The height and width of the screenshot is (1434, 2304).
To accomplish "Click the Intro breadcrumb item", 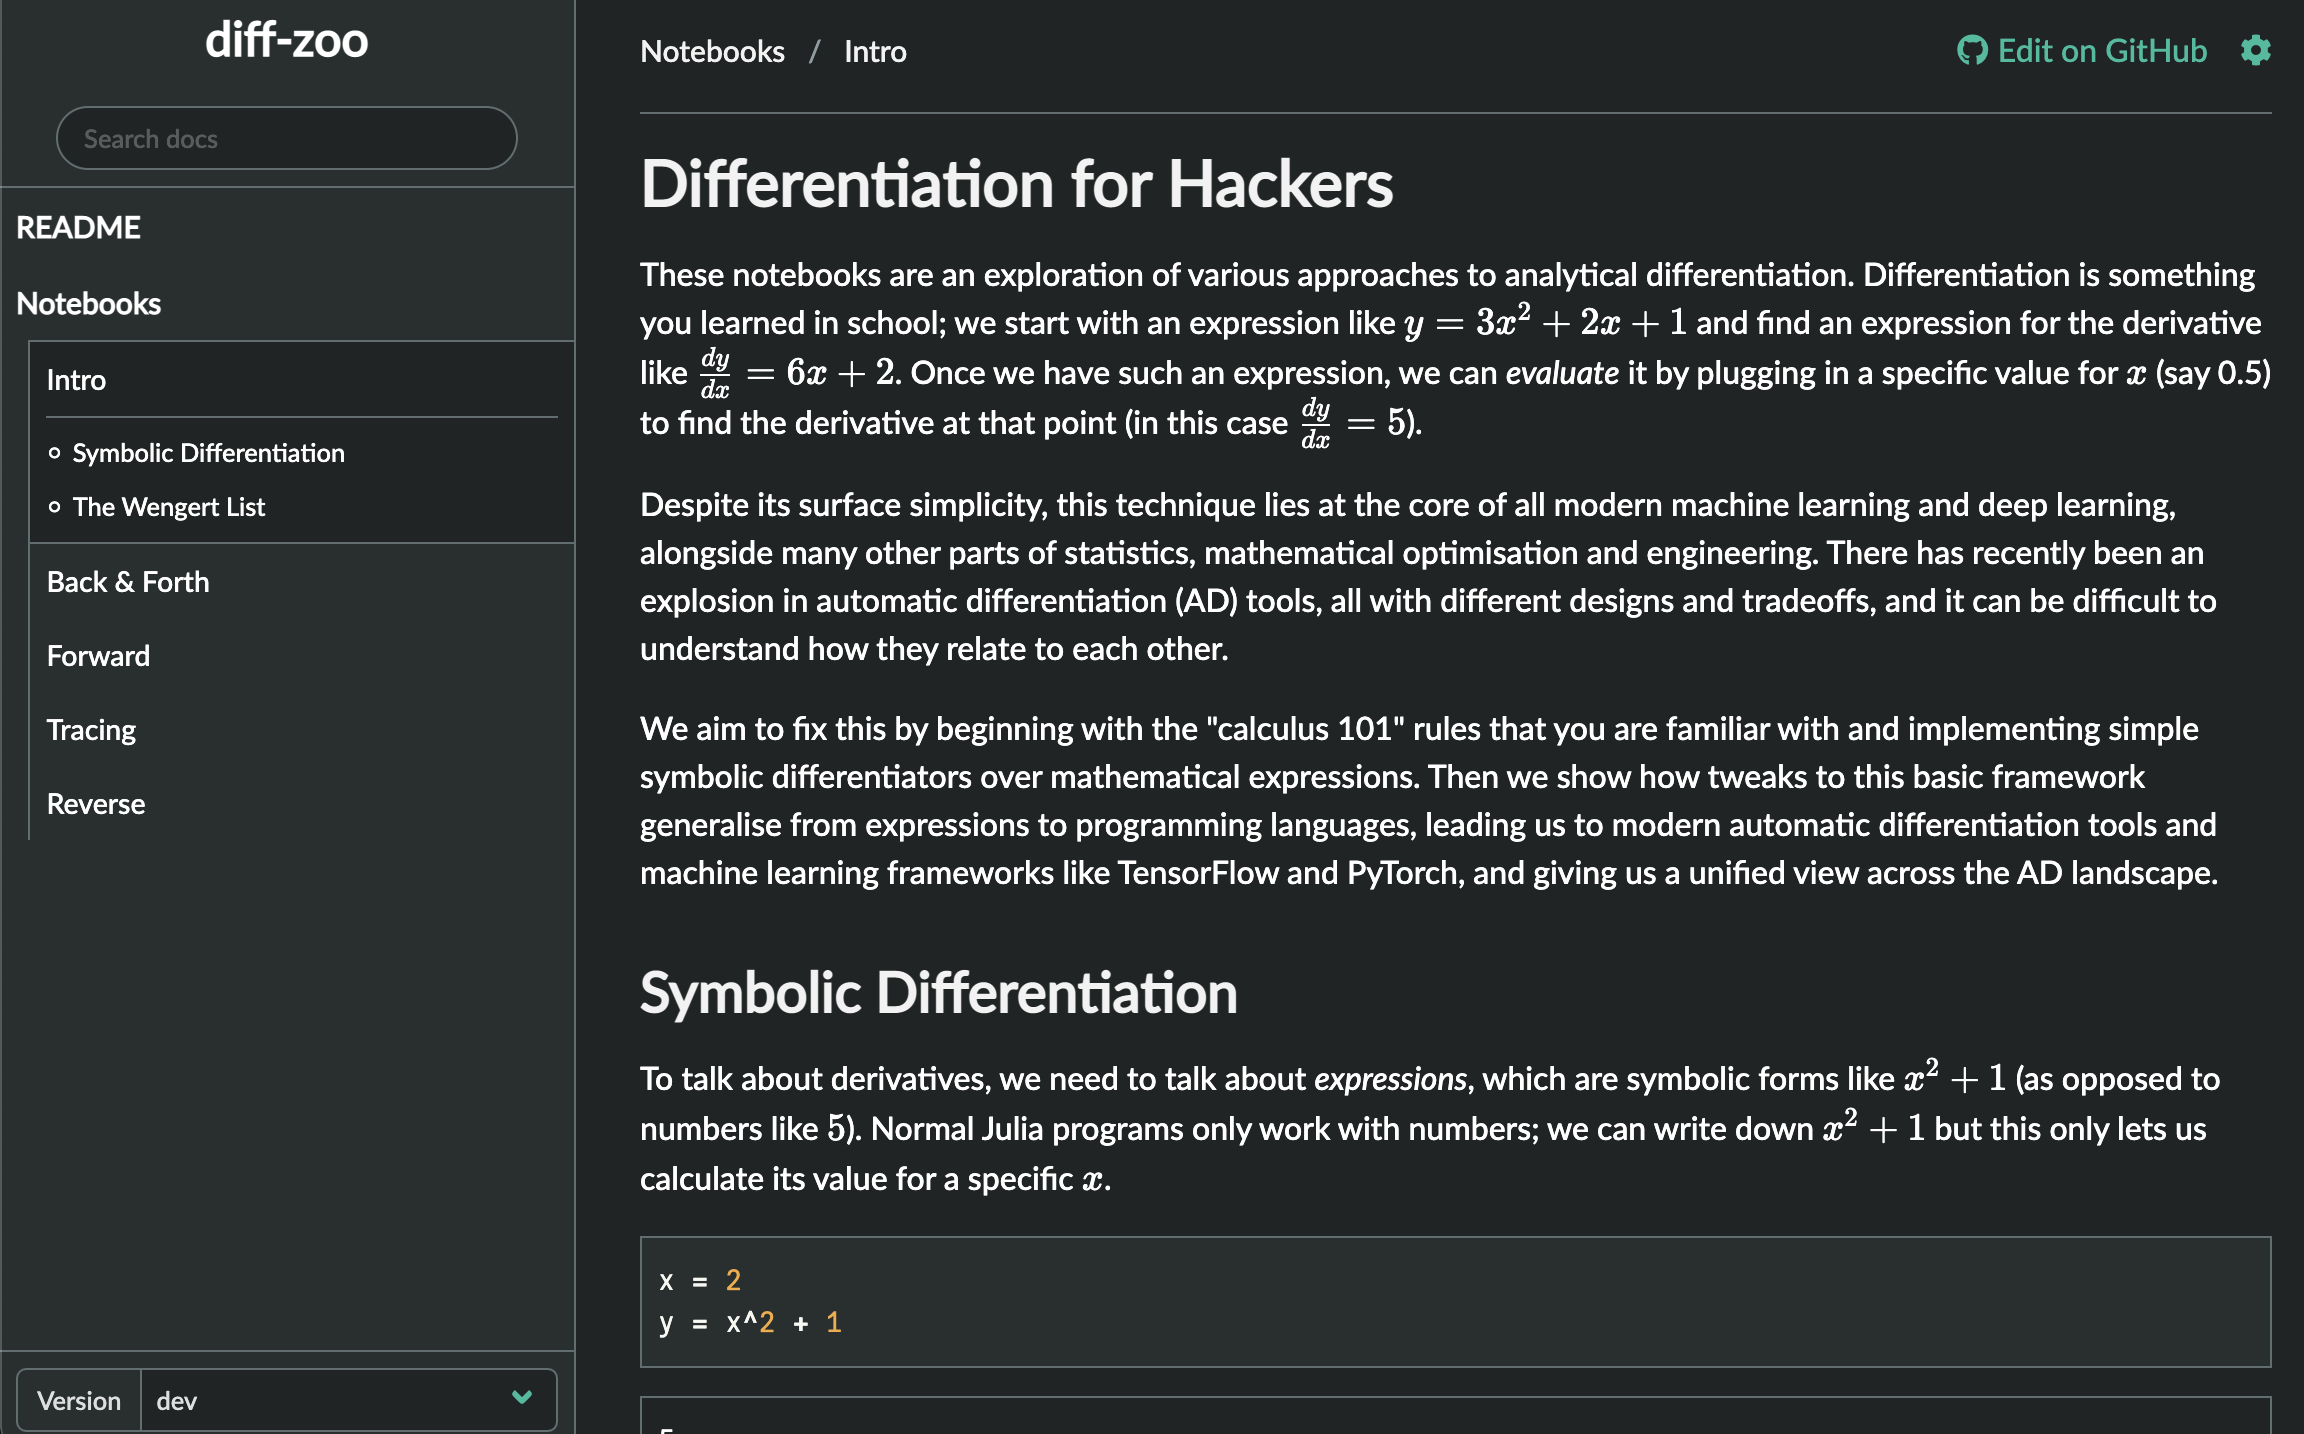I will click(875, 51).
